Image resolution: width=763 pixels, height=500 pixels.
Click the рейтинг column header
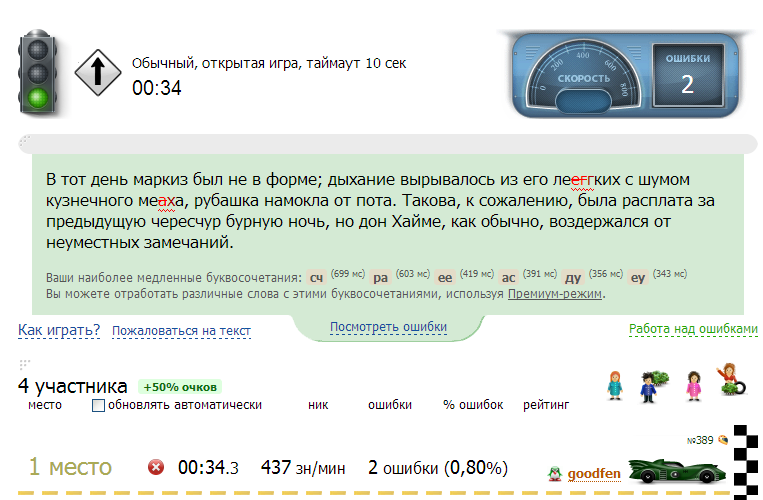click(546, 405)
